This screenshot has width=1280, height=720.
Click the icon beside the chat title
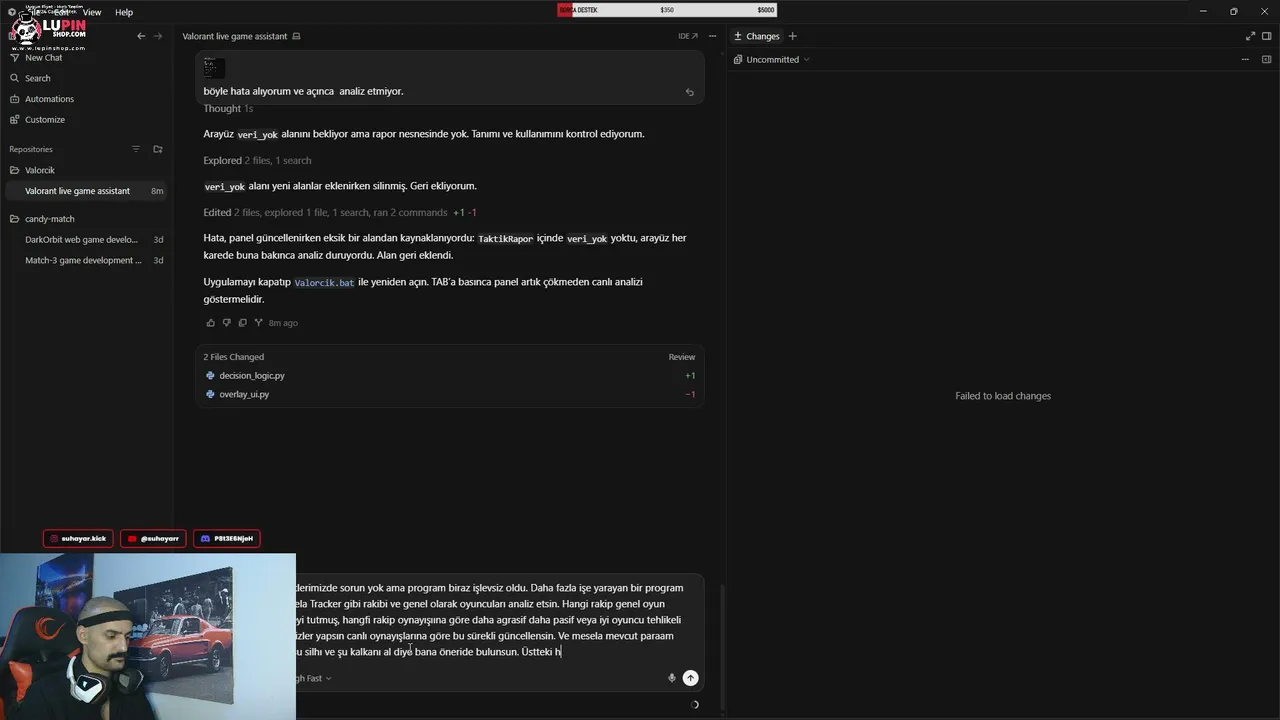click(x=296, y=36)
